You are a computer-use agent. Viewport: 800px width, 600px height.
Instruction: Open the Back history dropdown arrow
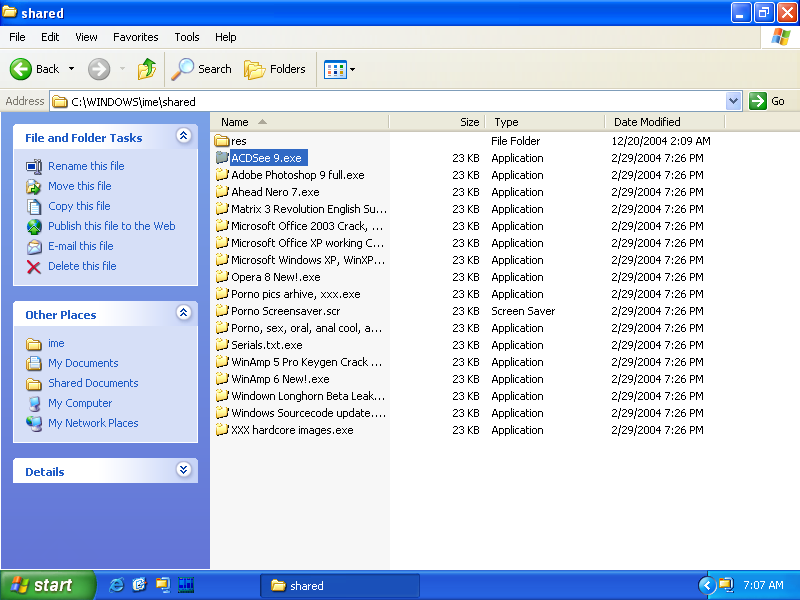point(71,69)
